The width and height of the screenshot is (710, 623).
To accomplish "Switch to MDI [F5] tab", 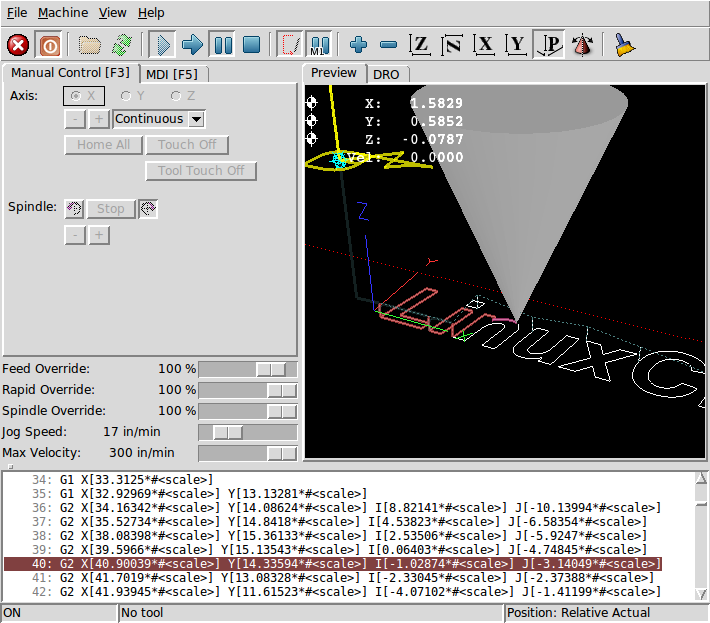I will [x=172, y=74].
